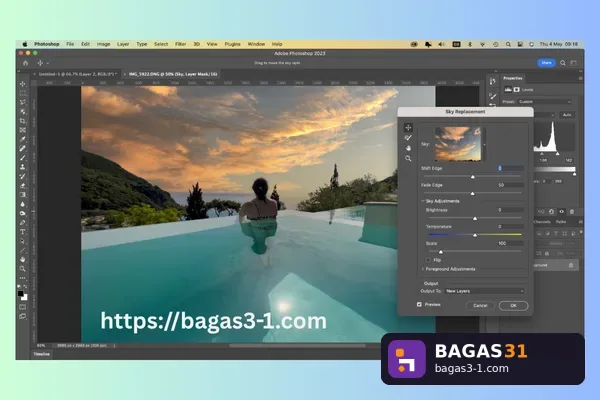The width and height of the screenshot is (600, 400).
Task: Open the Properties panel menu icon
Action: coord(580,78)
